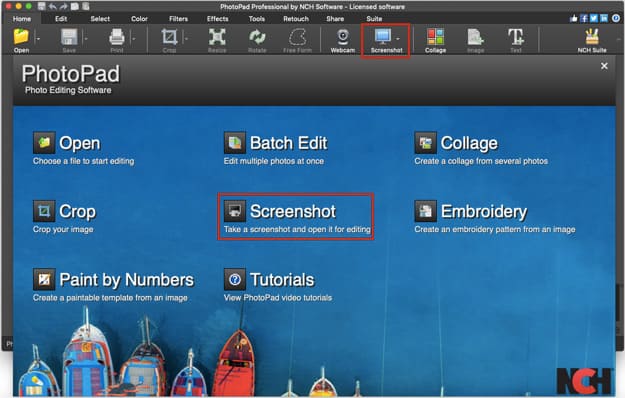
Task: Click the Print toolbar icon
Action: pyautogui.click(x=117, y=37)
